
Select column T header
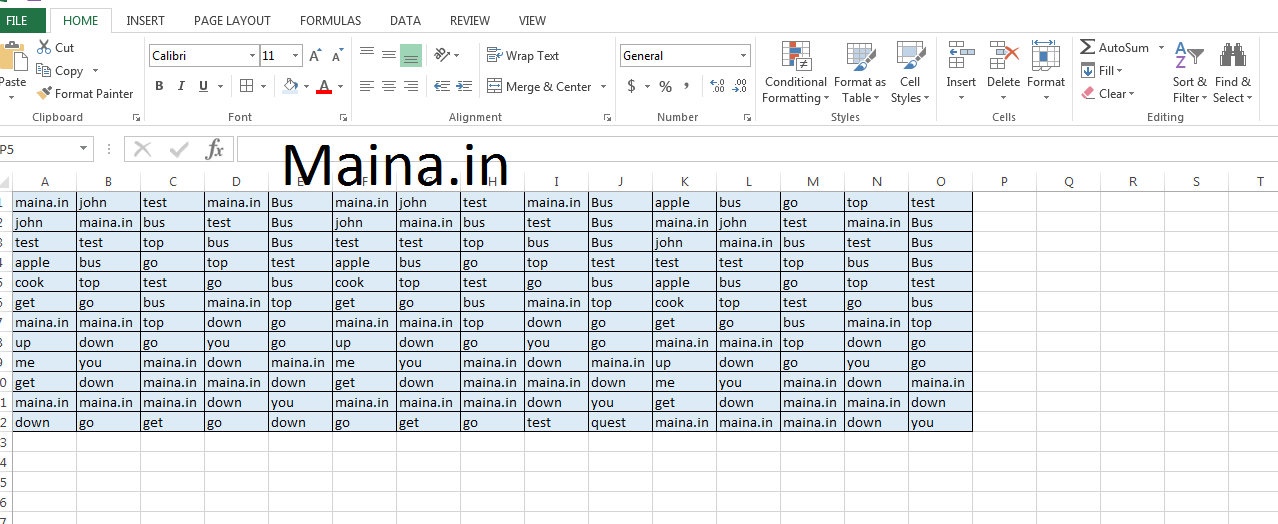click(x=1260, y=181)
